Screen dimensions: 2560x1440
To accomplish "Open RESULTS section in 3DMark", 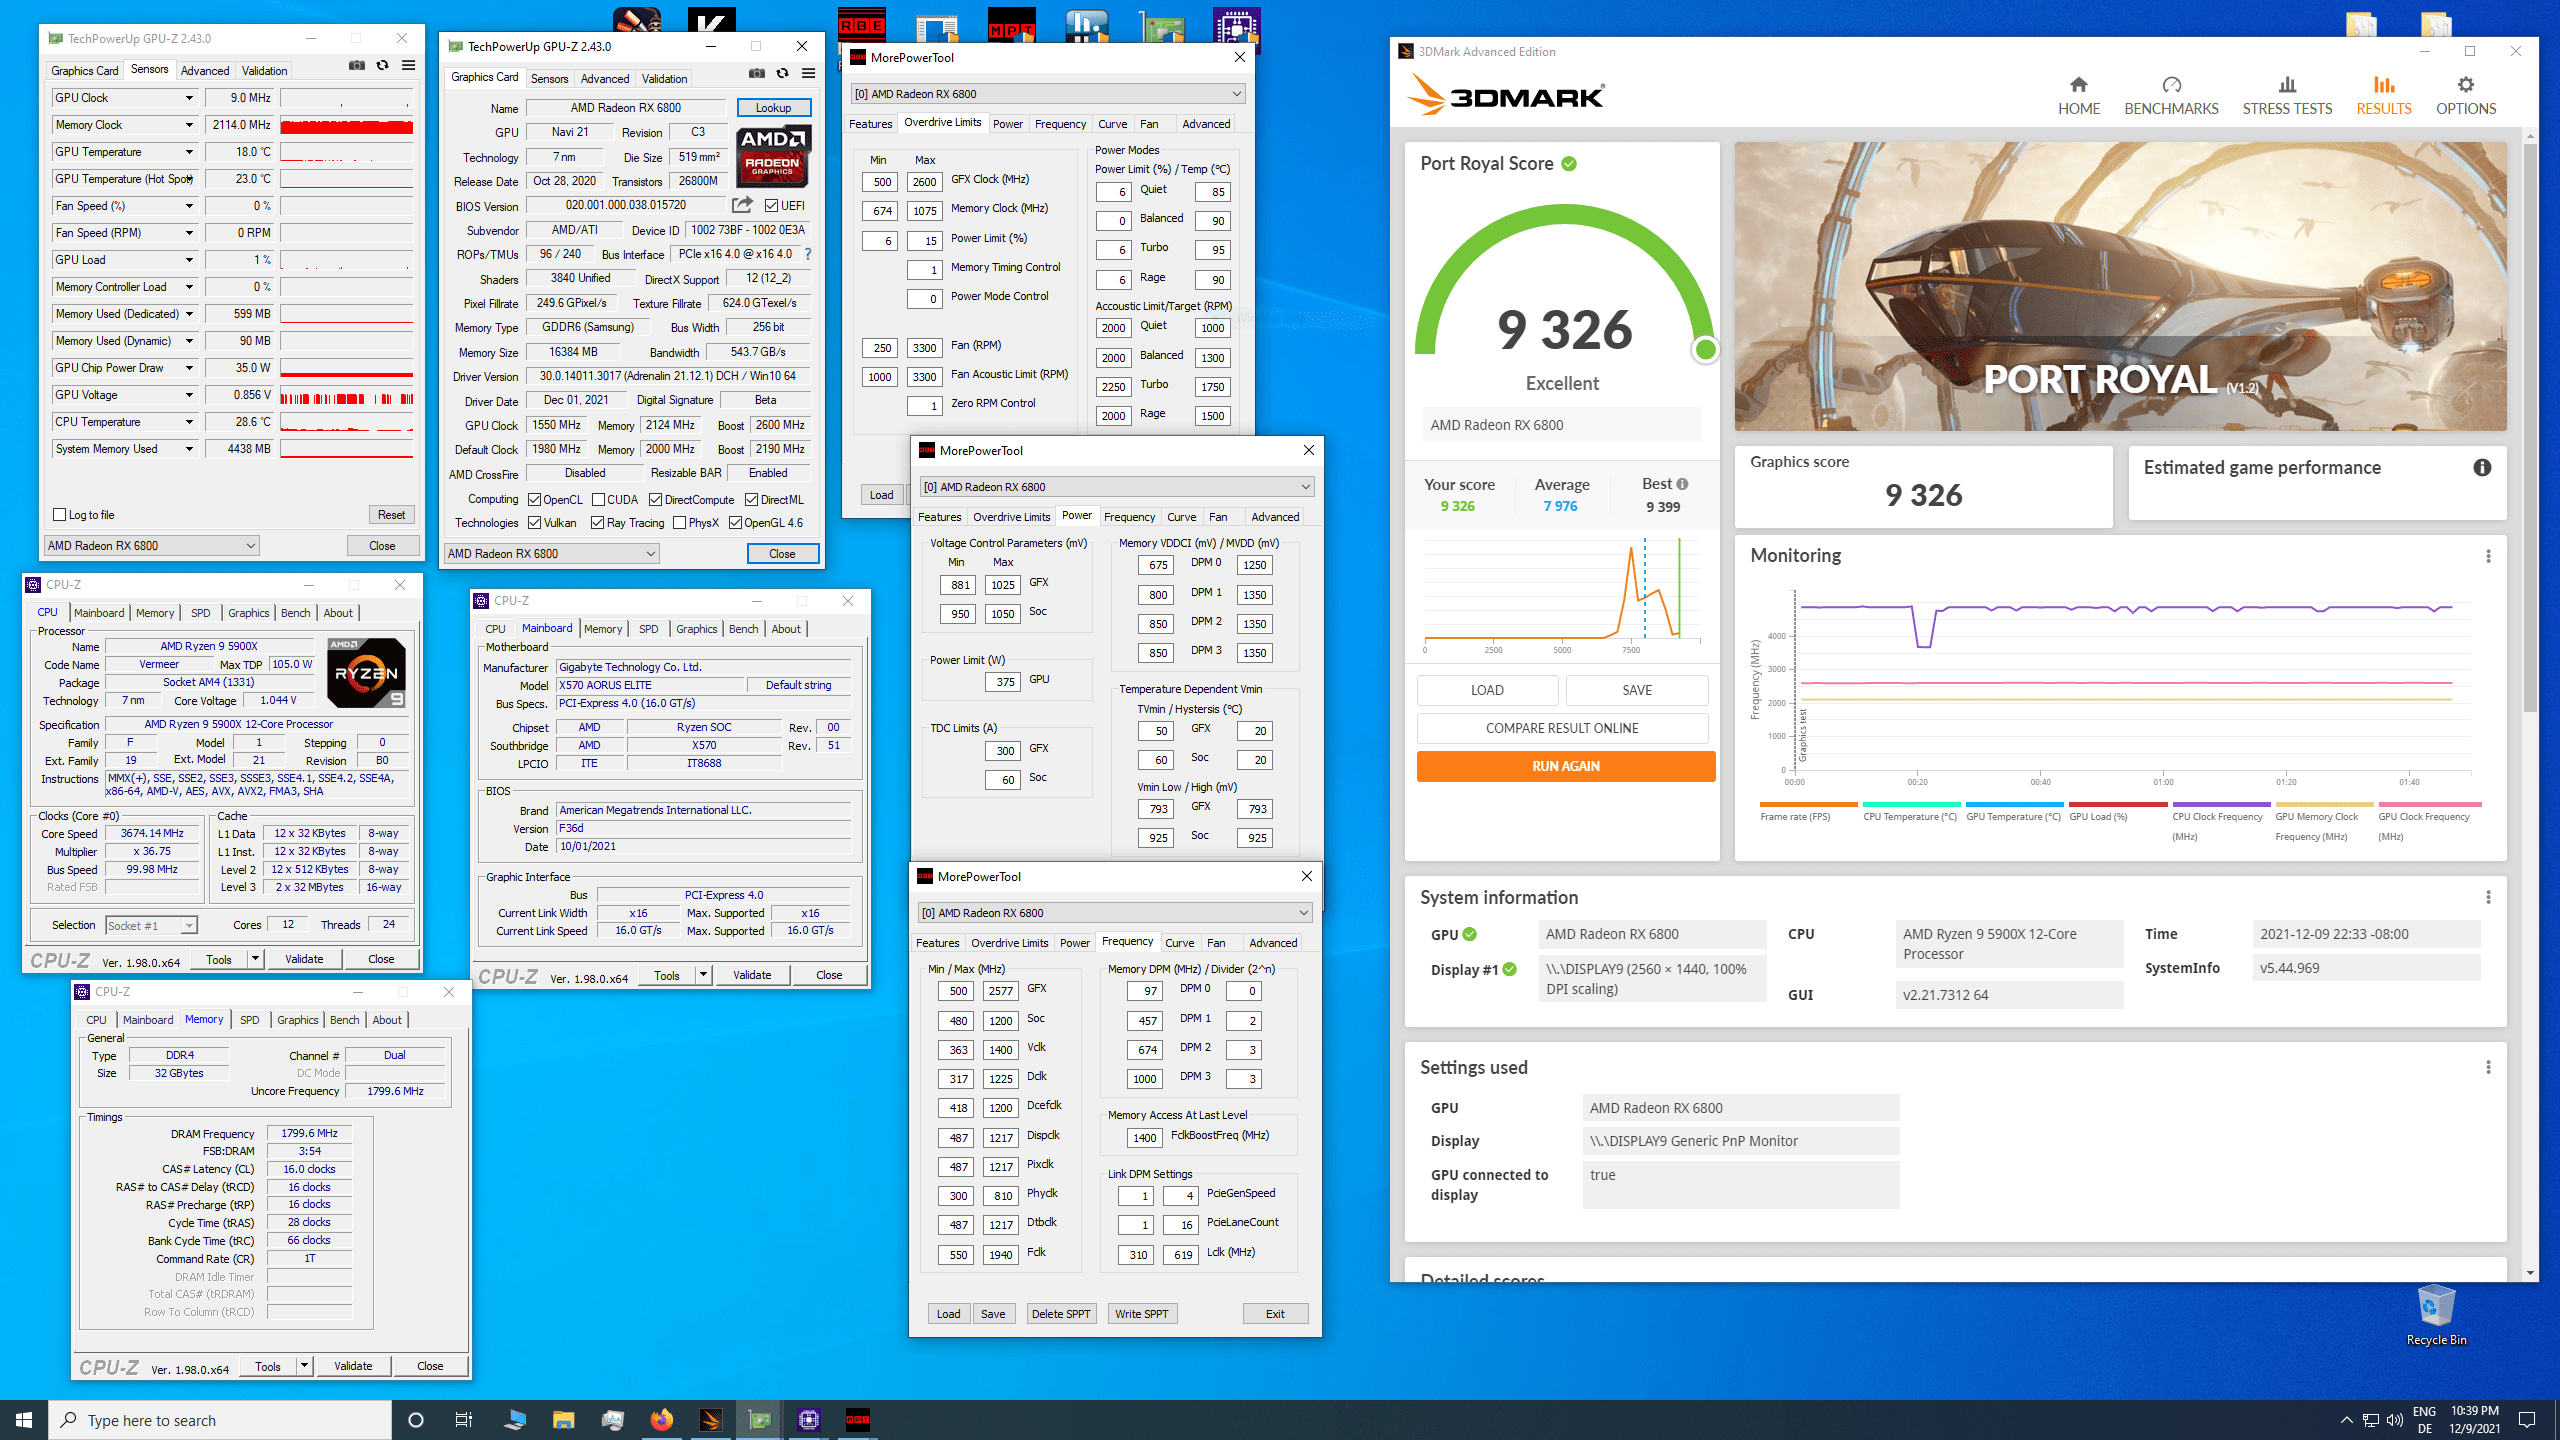I will pyautogui.click(x=2384, y=96).
